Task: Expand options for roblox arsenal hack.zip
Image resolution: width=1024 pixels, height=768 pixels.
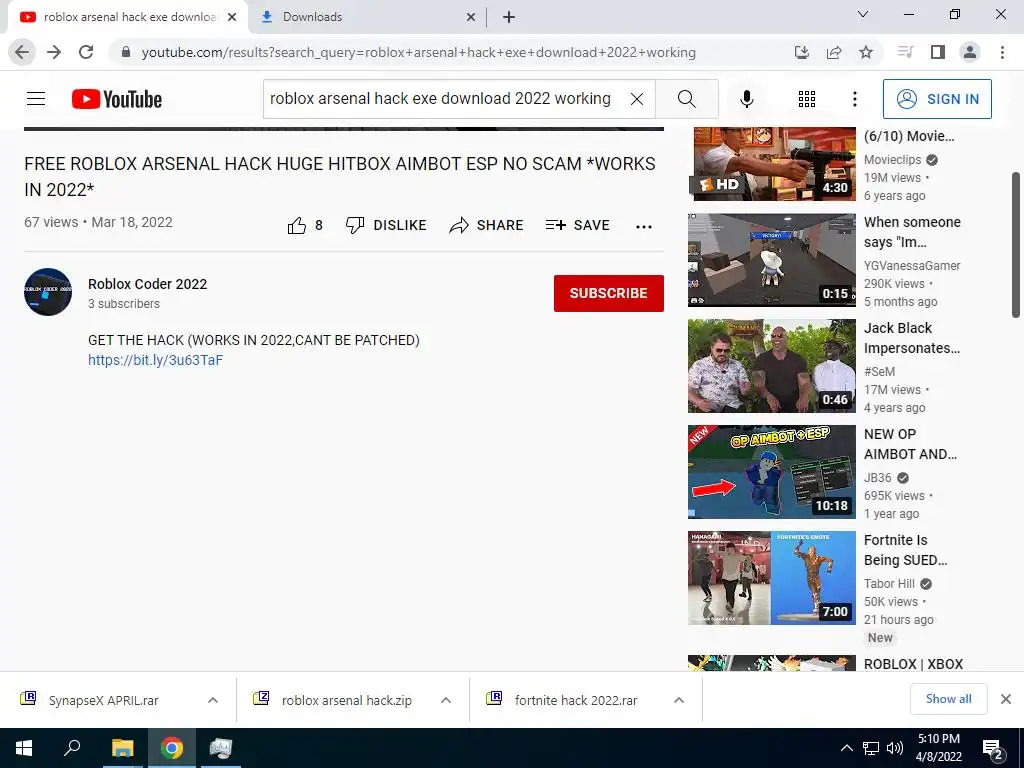Action: click(446, 700)
